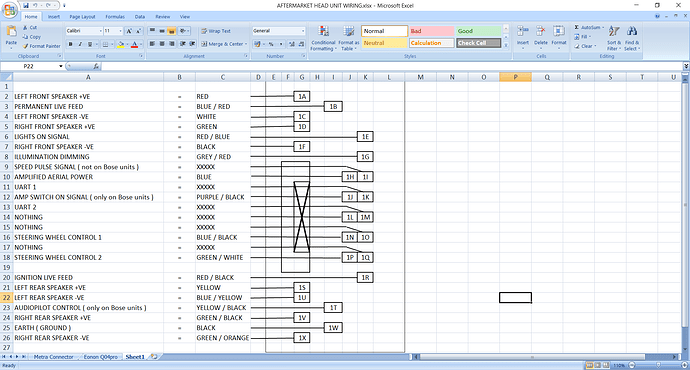Image resolution: width=690 pixels, height=370 pixels.
Task: Click in the formula bar input
Action: point(392,66)
